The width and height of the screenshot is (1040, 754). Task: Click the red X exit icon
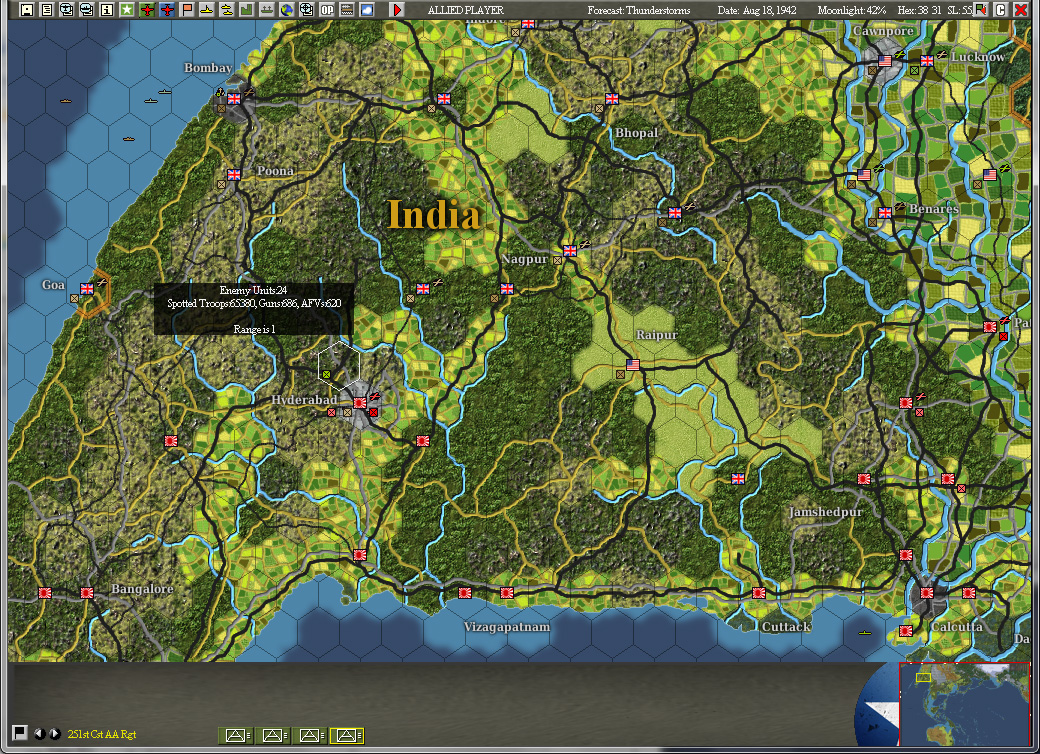[x=1021, y=10]
